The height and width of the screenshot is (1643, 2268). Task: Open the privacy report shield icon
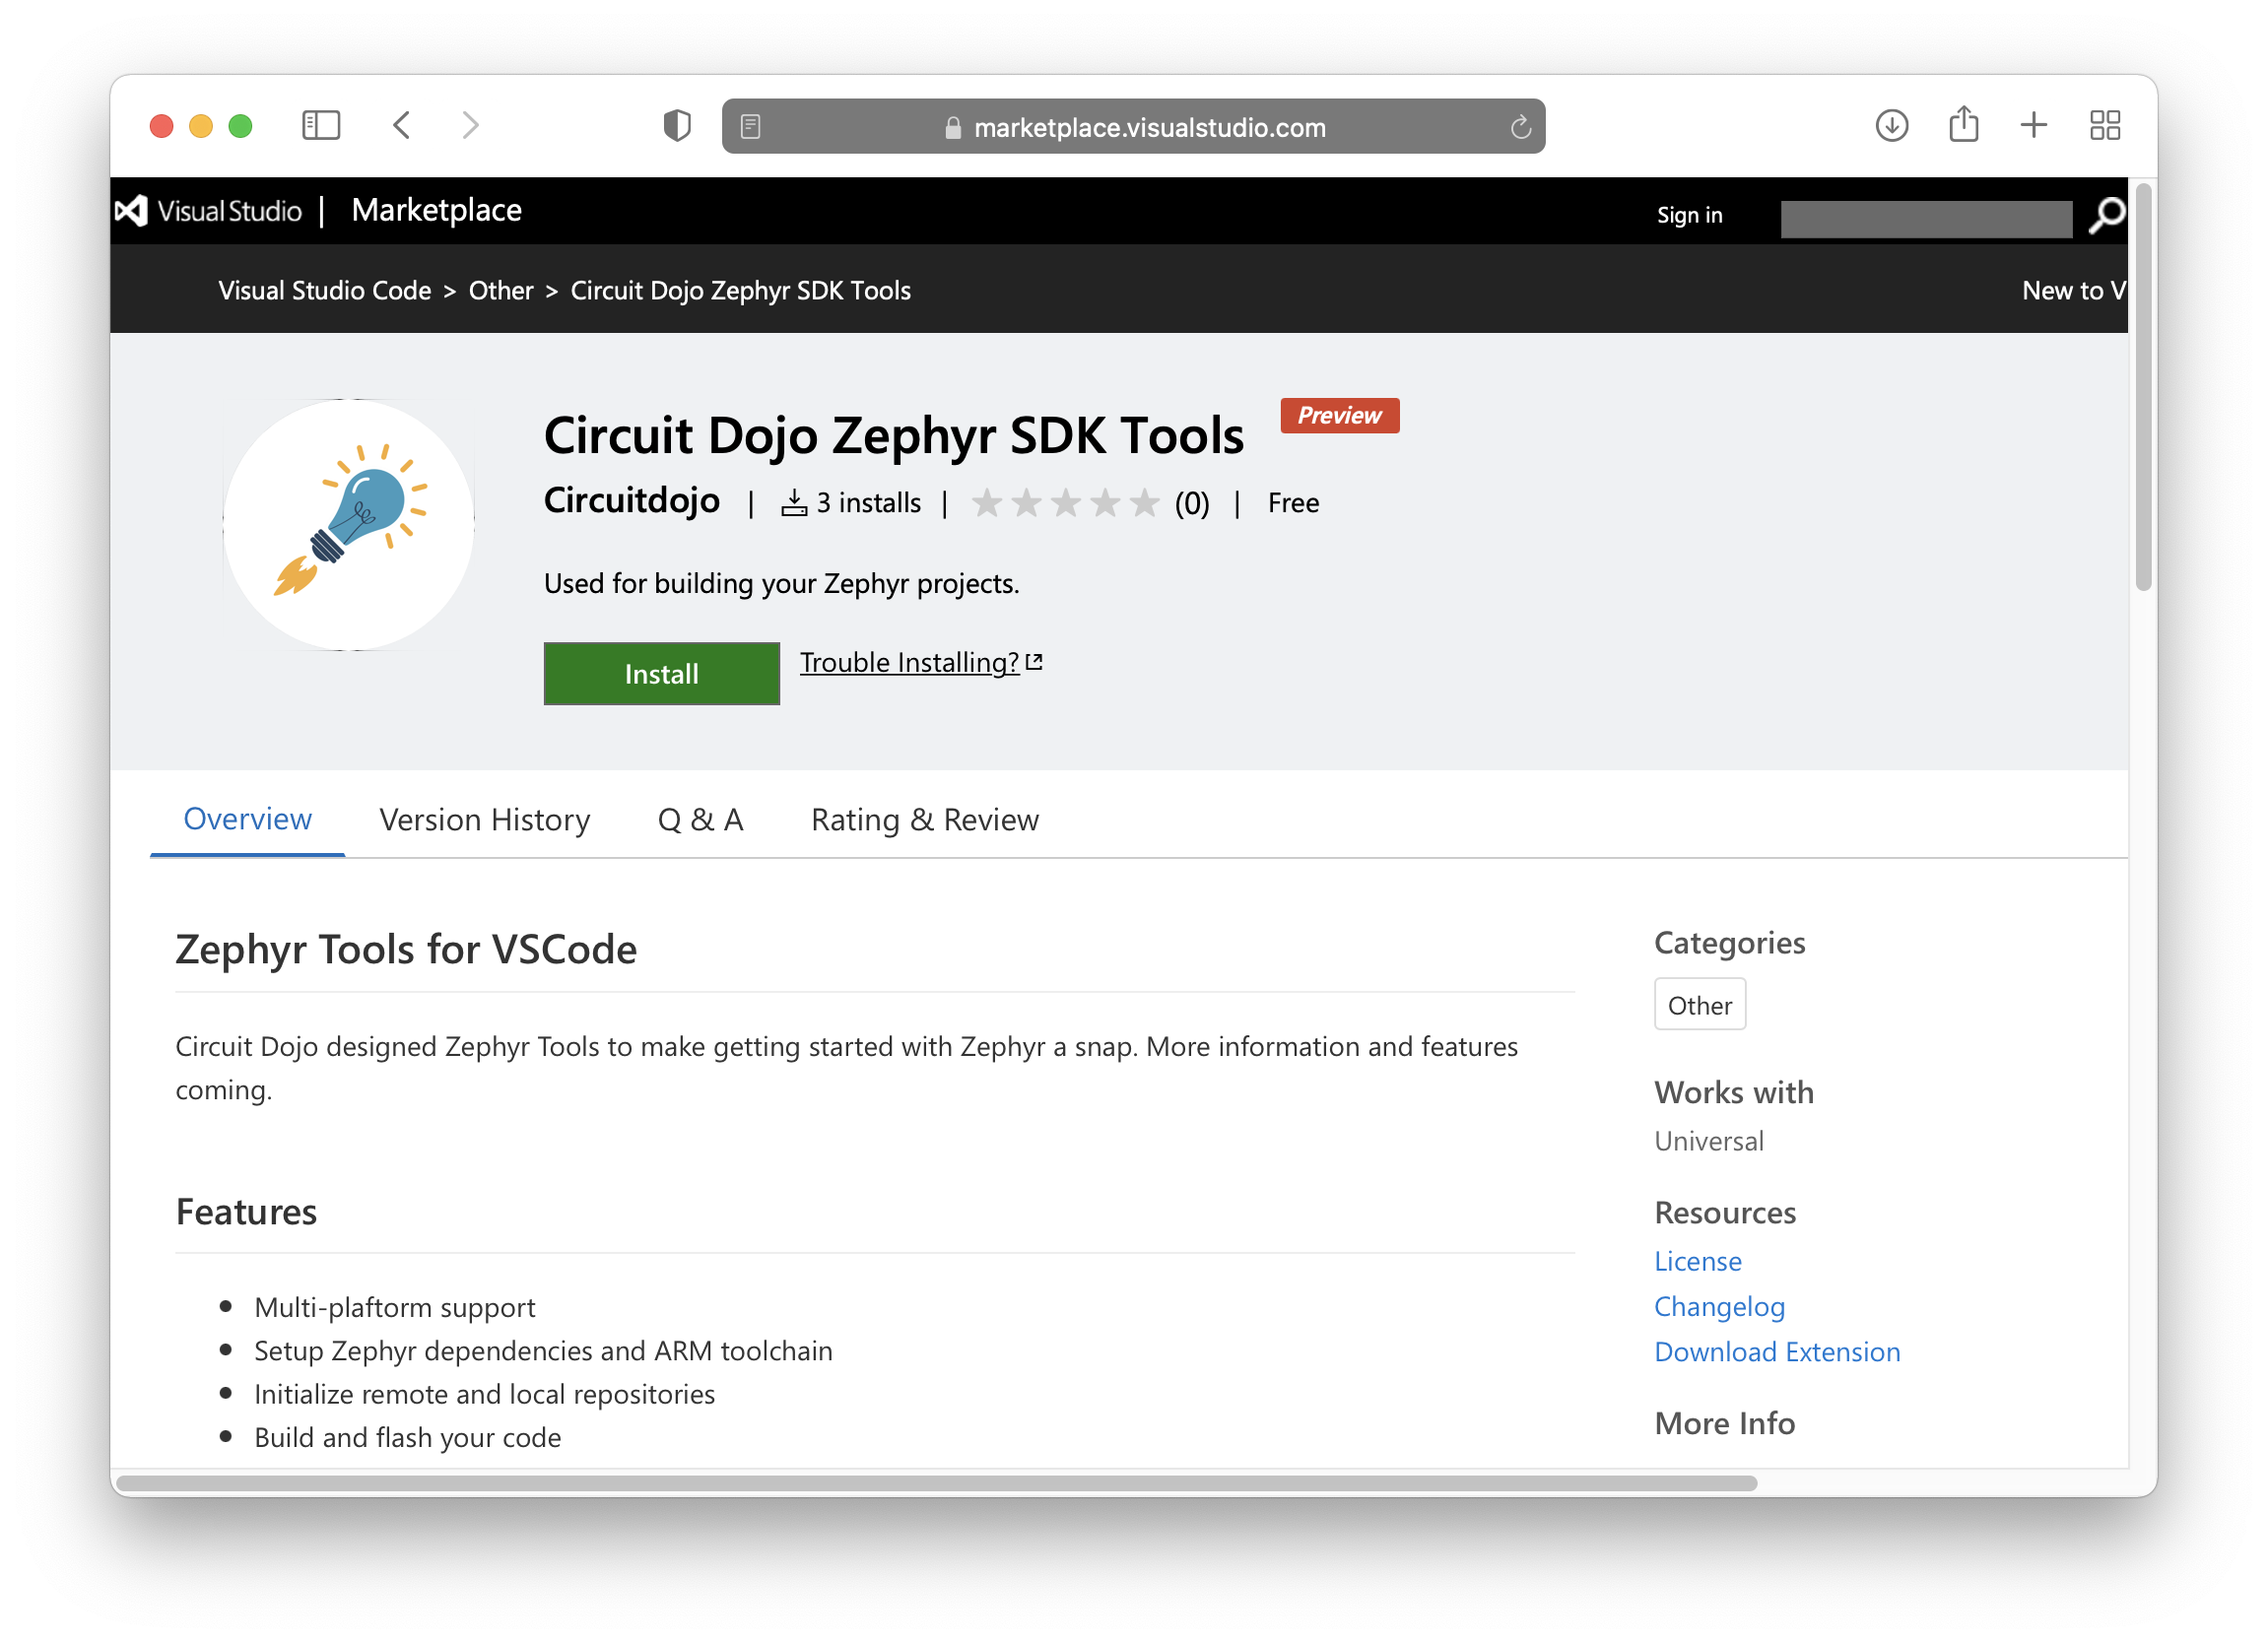pyautogui.click(x=677, y=125)
